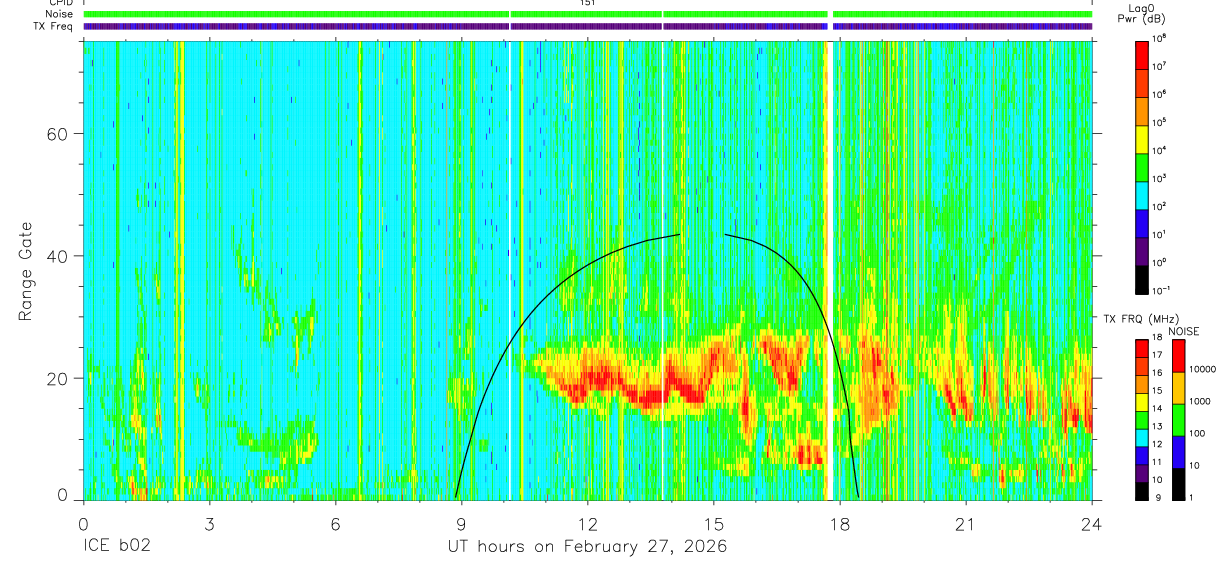Select the cyan segment of the TX FRQ color bar
The image size is (1228, 567).
(x=1141, y=436)
